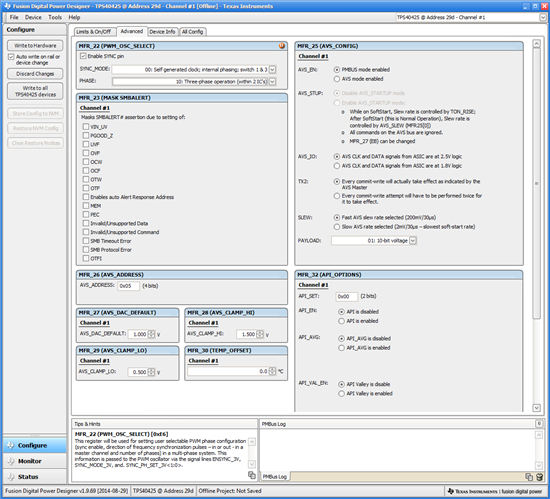
Task: Select Slow AVS rate radio button
Action: [337, 227]
